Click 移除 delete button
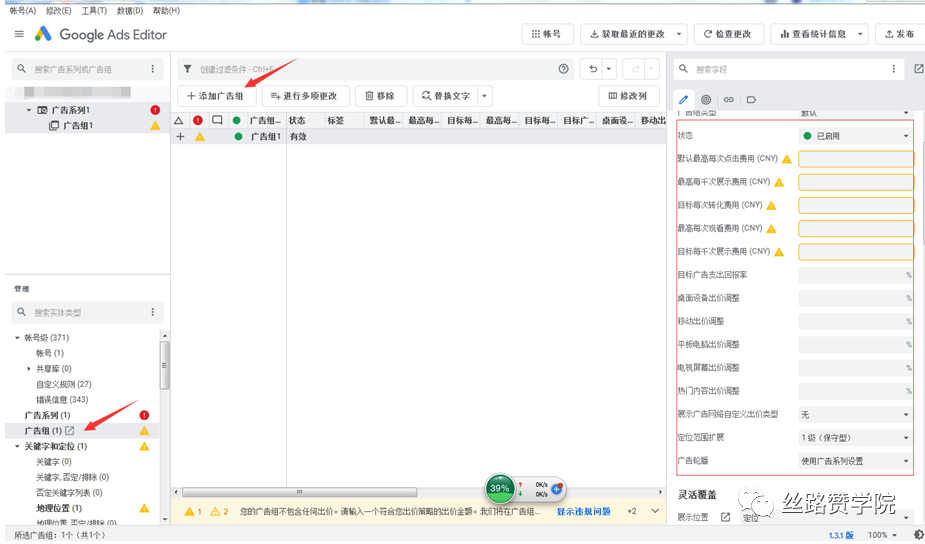Screen dimensions: 925x544 pos(380,96)
